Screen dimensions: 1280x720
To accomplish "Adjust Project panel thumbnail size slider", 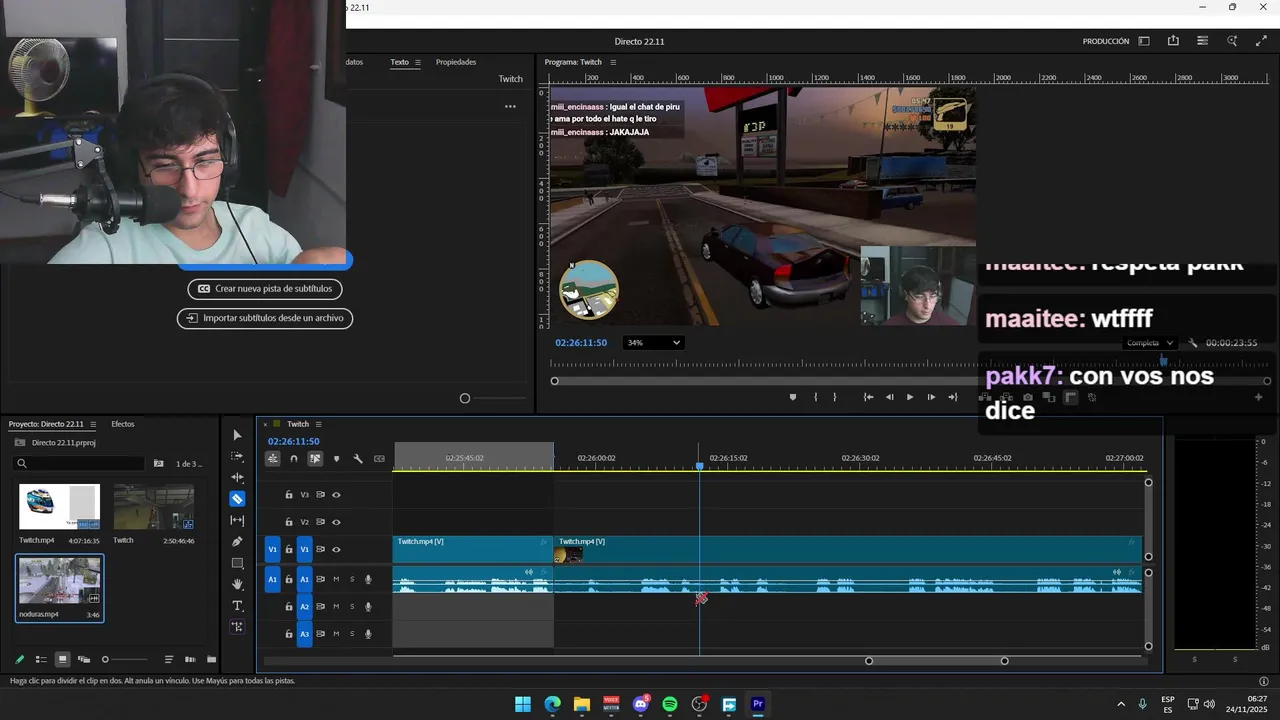I will pyautogui.click(x=105, y=659).
